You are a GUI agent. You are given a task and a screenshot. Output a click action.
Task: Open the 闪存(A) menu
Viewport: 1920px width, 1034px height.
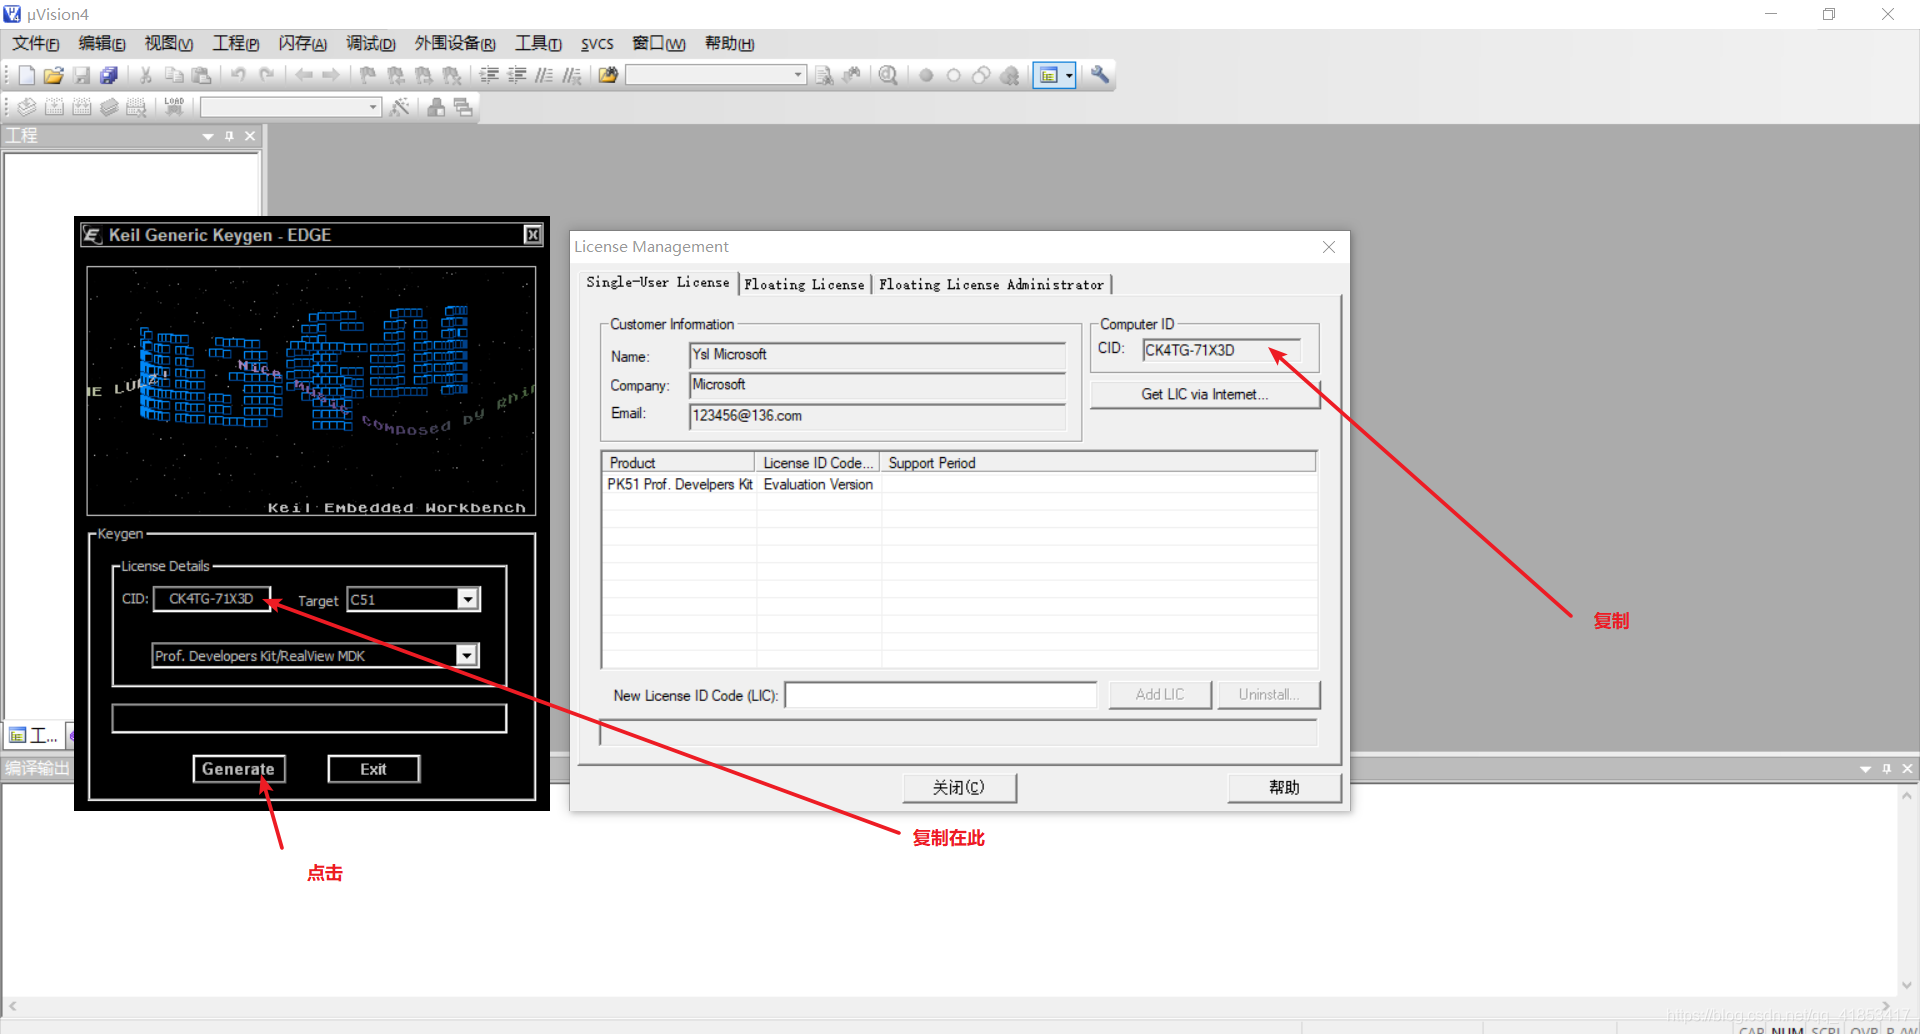[303, 43]
